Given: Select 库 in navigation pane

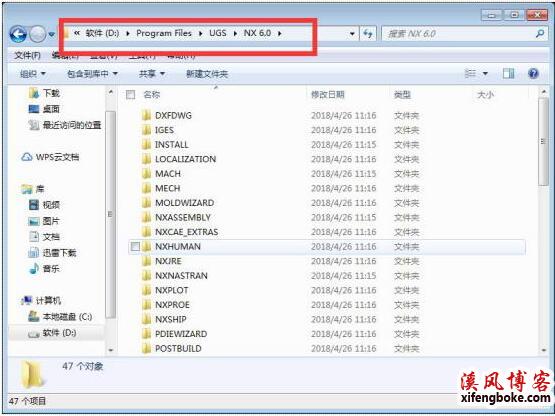Looking at the screenshot, I should (x=33, y=189).
